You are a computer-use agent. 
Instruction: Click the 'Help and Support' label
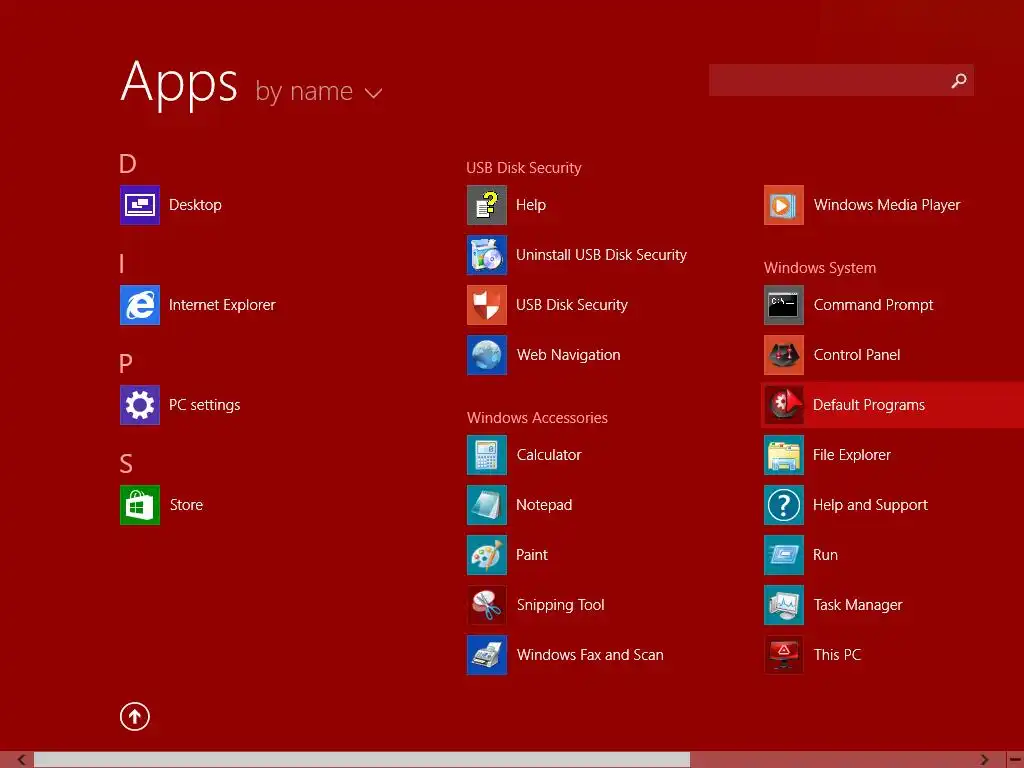point(870,505)
